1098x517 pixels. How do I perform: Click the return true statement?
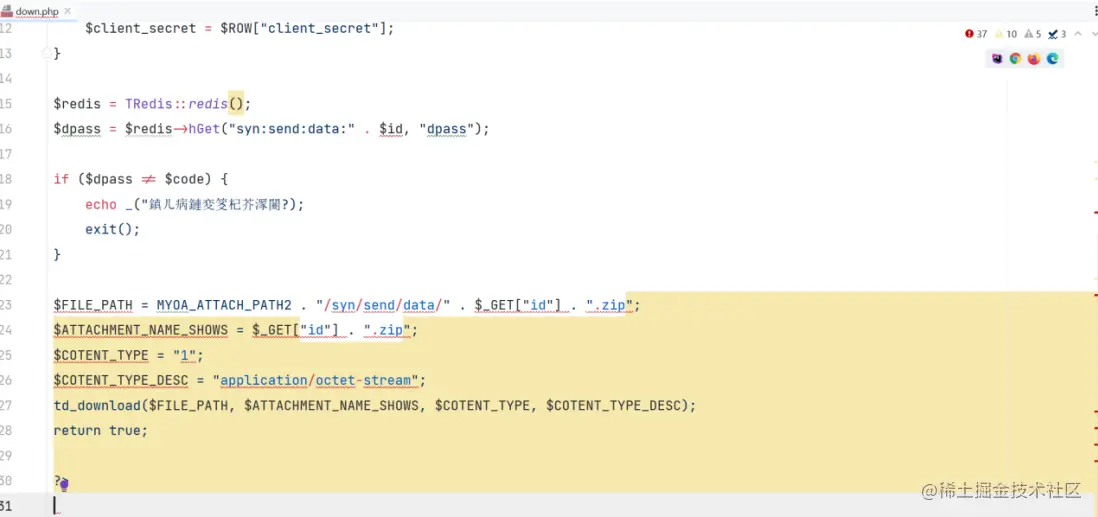pos(101,431)
